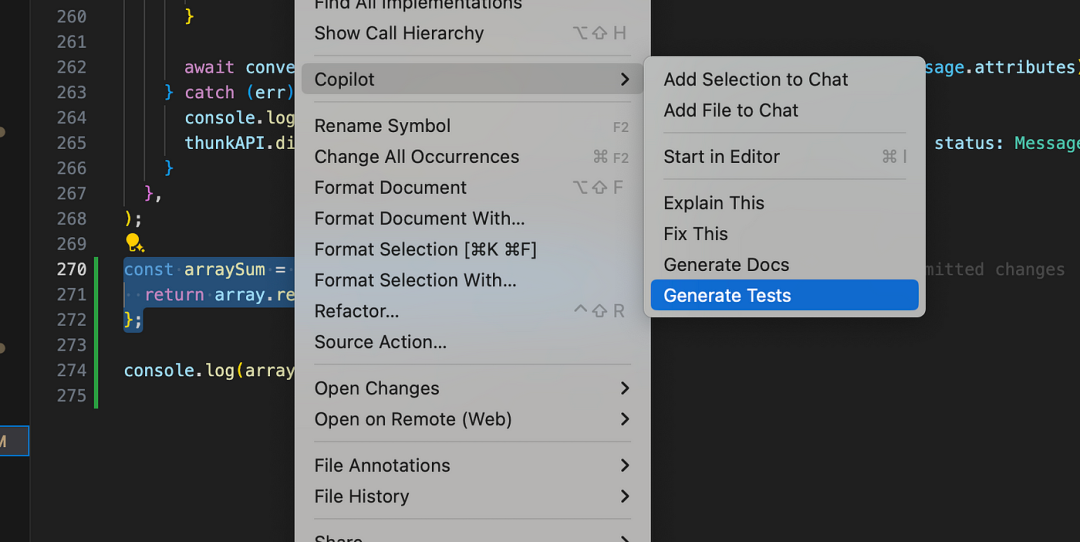Select Add Selection to Chat

pyautogui.click(x=756, y=79)
